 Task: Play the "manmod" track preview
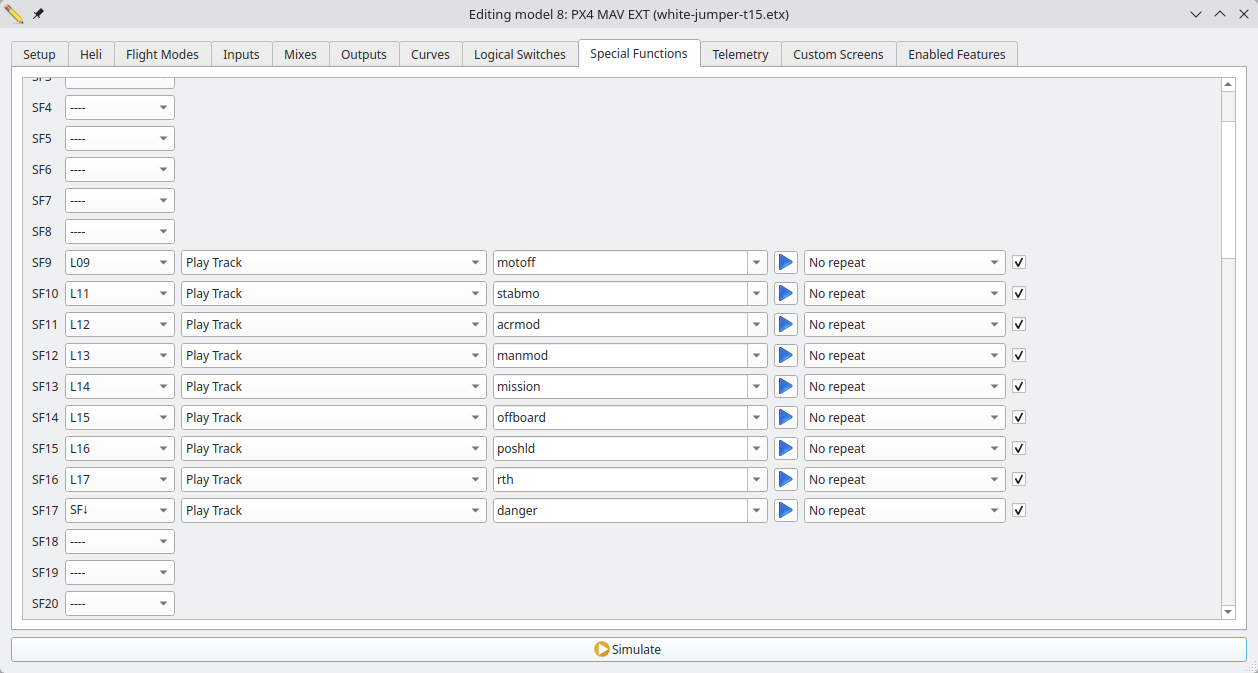pyautogui.click(x=785, y=355)
